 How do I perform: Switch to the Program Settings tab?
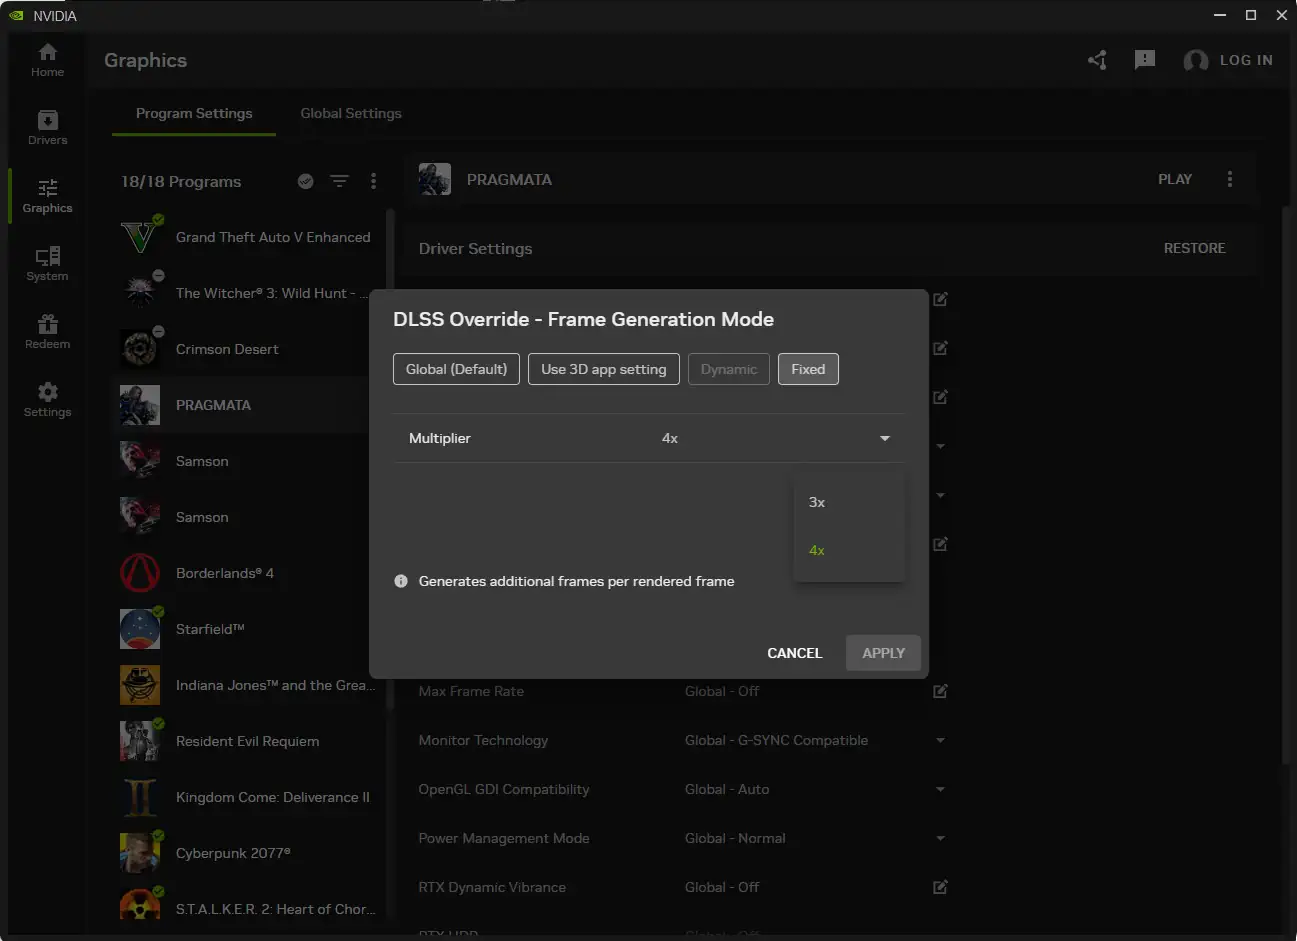click(x=194, y=114)
